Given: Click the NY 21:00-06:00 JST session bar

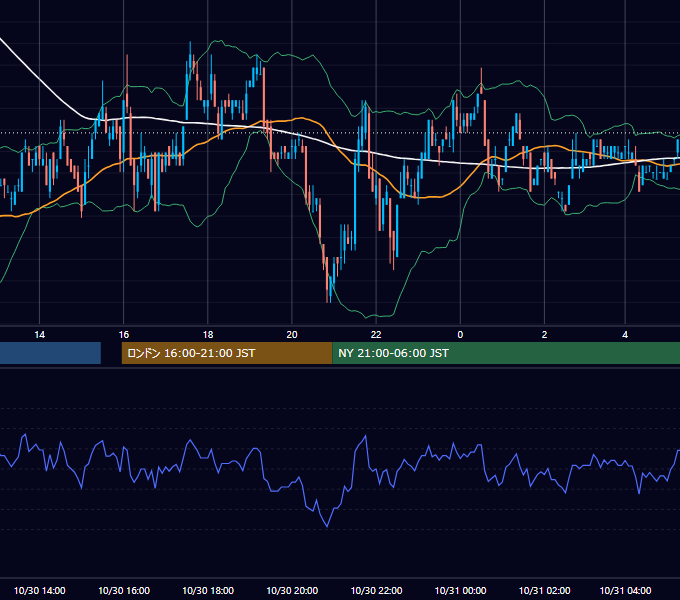Looking at the screenshot, I should [x=506, y=353].
